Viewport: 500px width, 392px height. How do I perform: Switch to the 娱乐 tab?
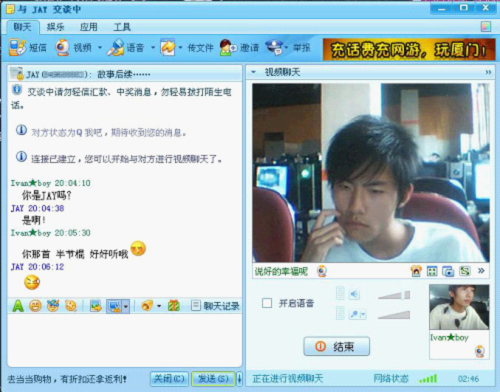55,27
